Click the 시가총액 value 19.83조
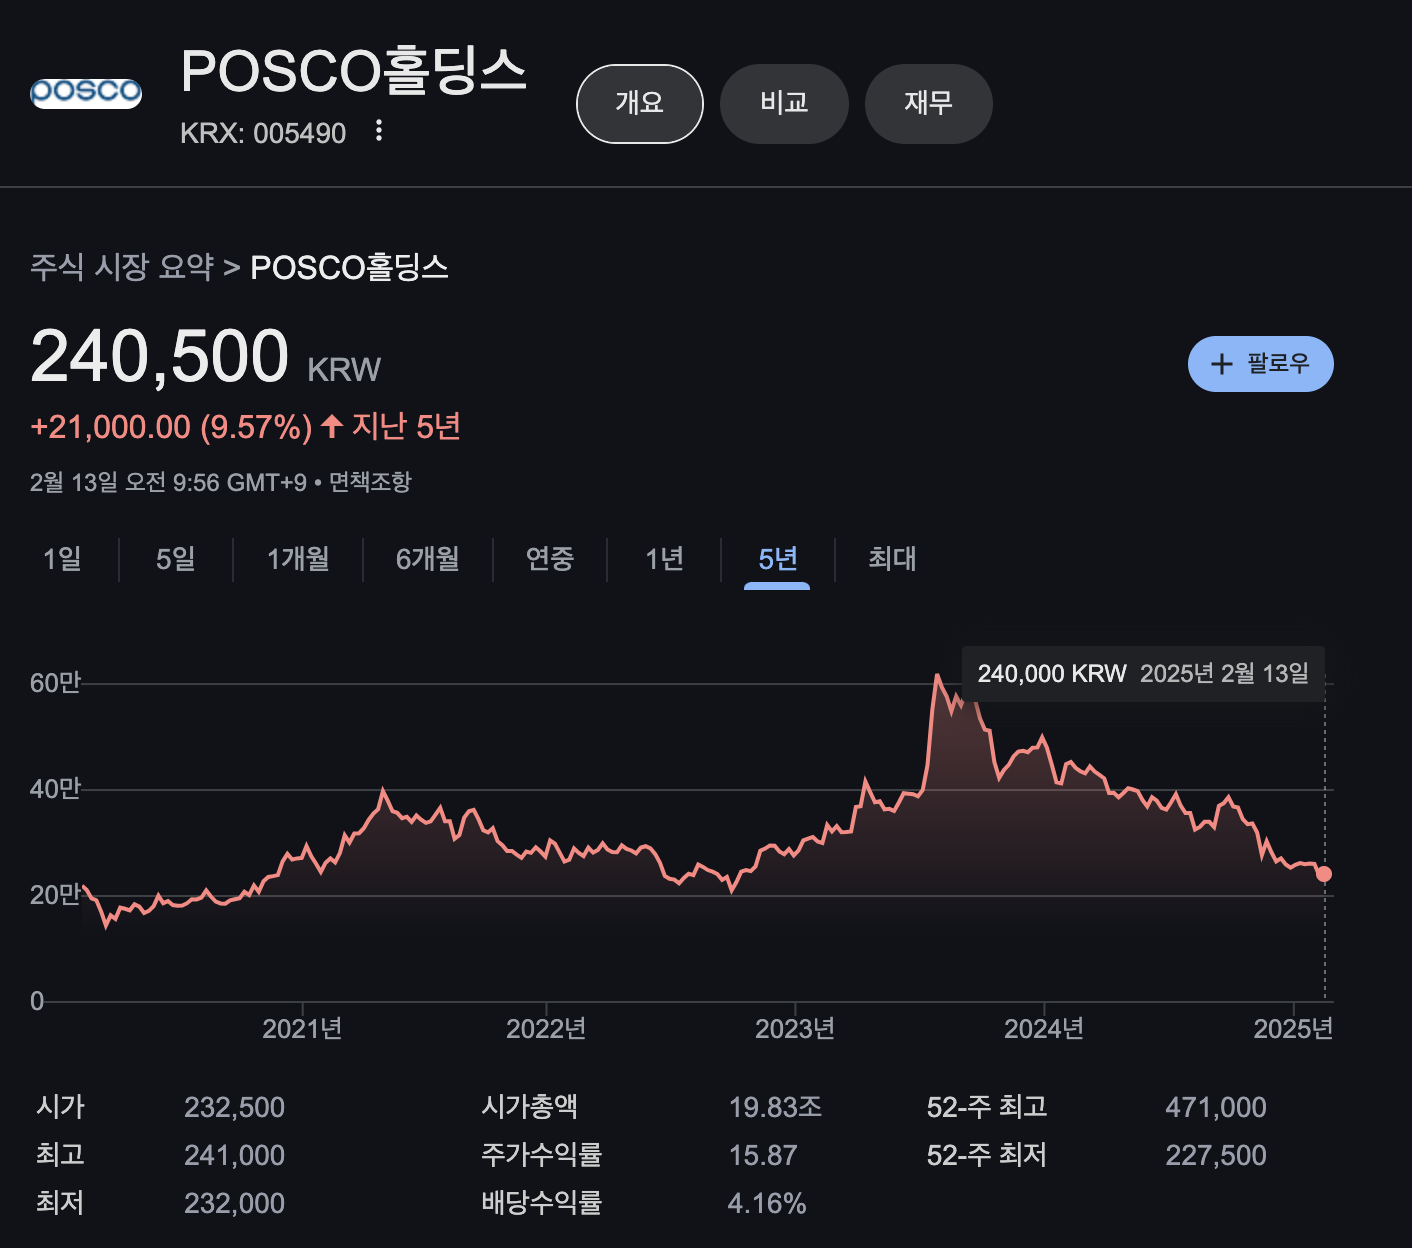 775,1108
